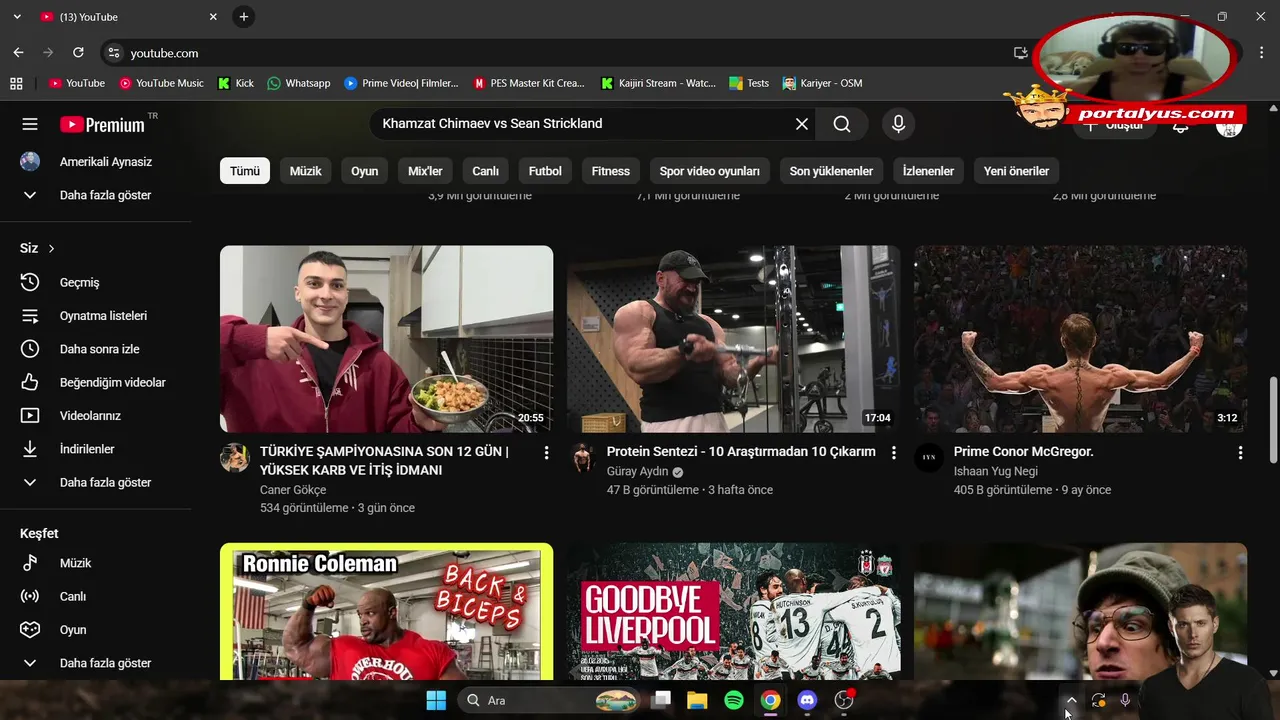The image size is (1280, 720).
Task: Click the Chrome back arrow
Action: point(18,53)
